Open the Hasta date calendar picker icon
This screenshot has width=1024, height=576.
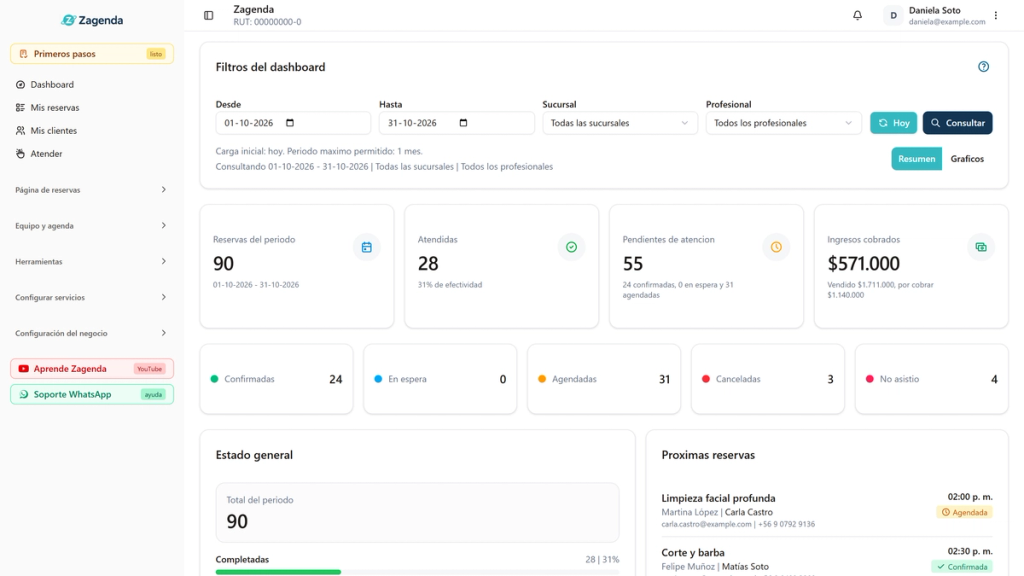[x=463, y=123]
